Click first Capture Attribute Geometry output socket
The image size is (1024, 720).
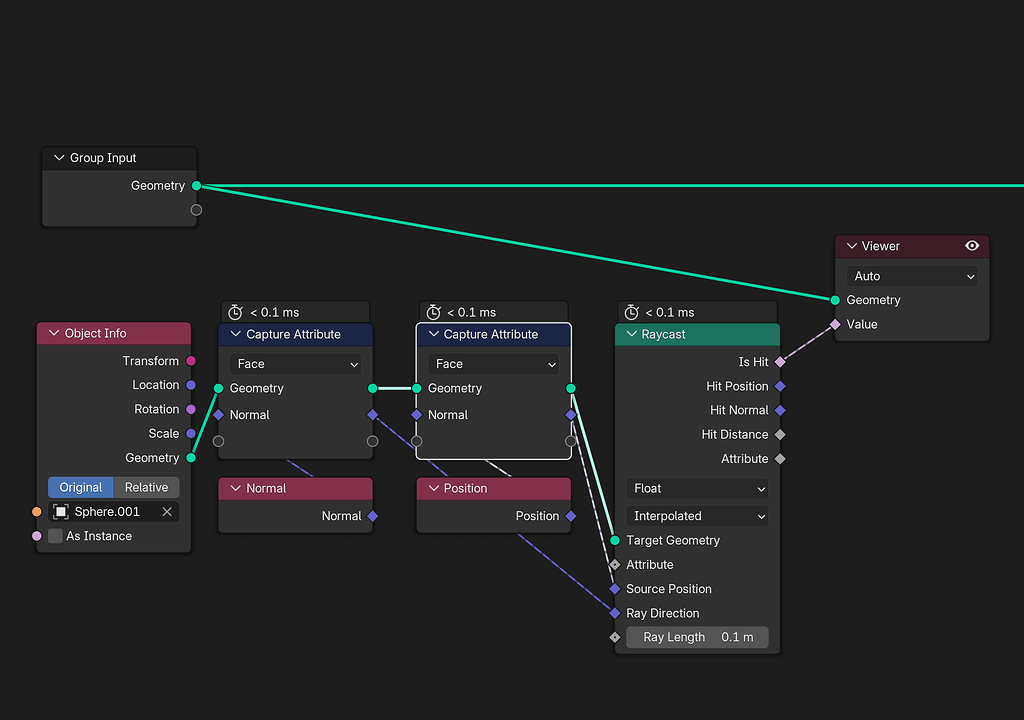click(x=372, y=388)
